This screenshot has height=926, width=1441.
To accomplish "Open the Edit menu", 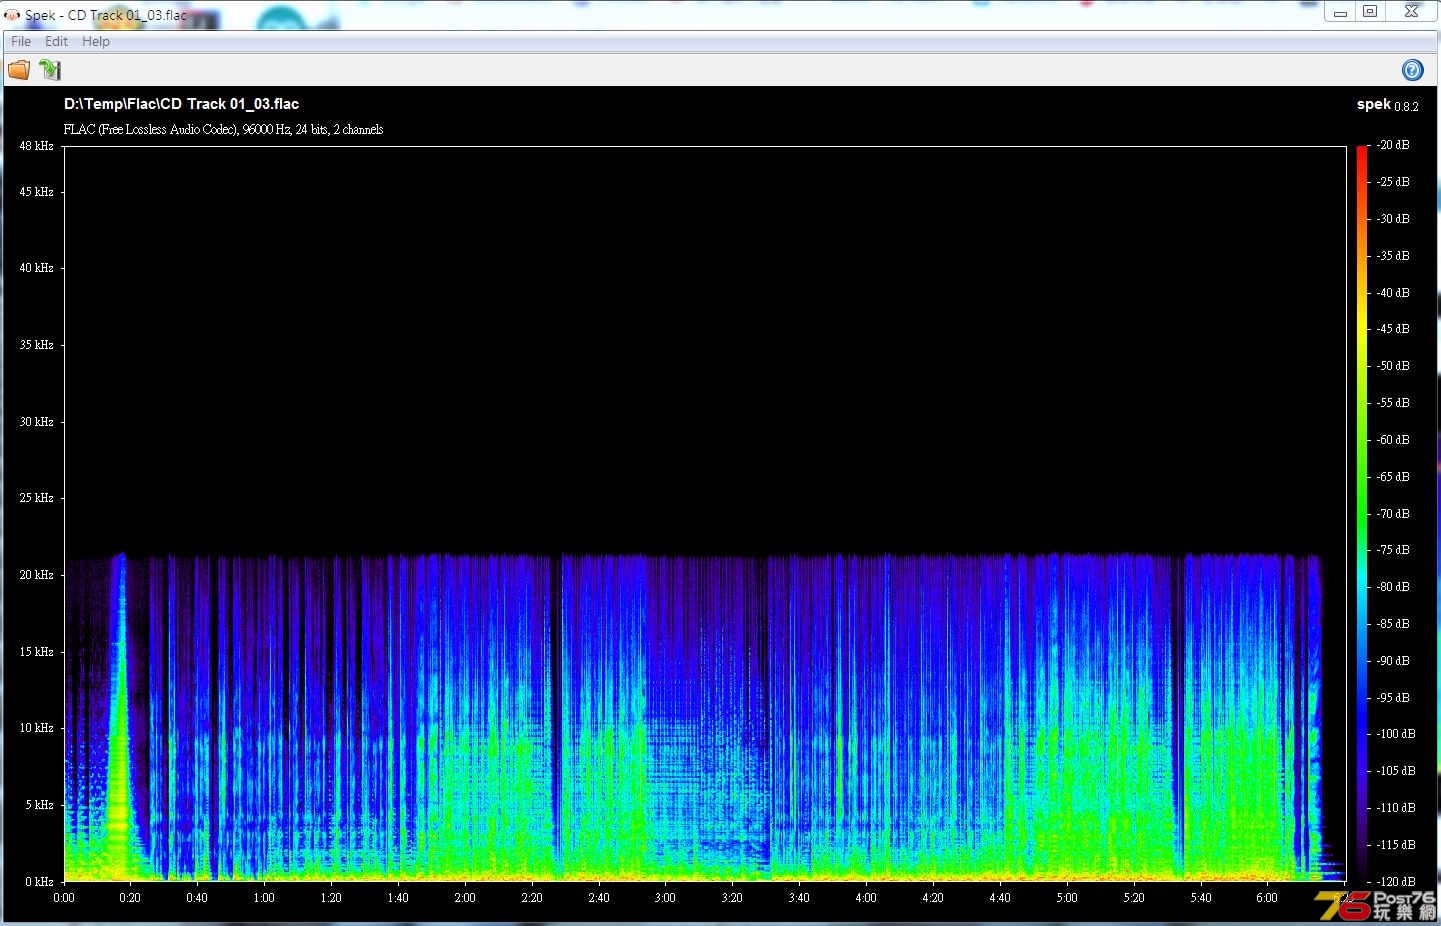I will [56, 41].
